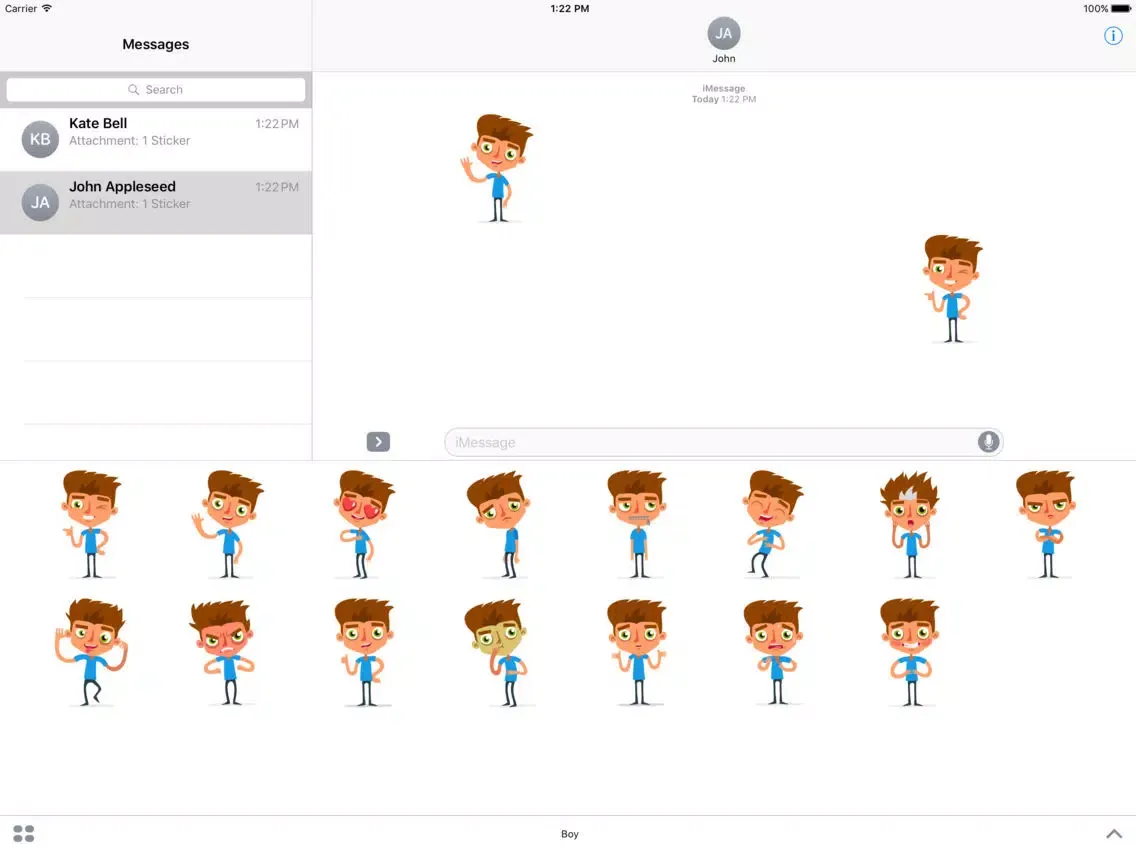Tap the JA avatar in conversation list
Viewport: 1136px width, 852px height.
tap(40, 202)
